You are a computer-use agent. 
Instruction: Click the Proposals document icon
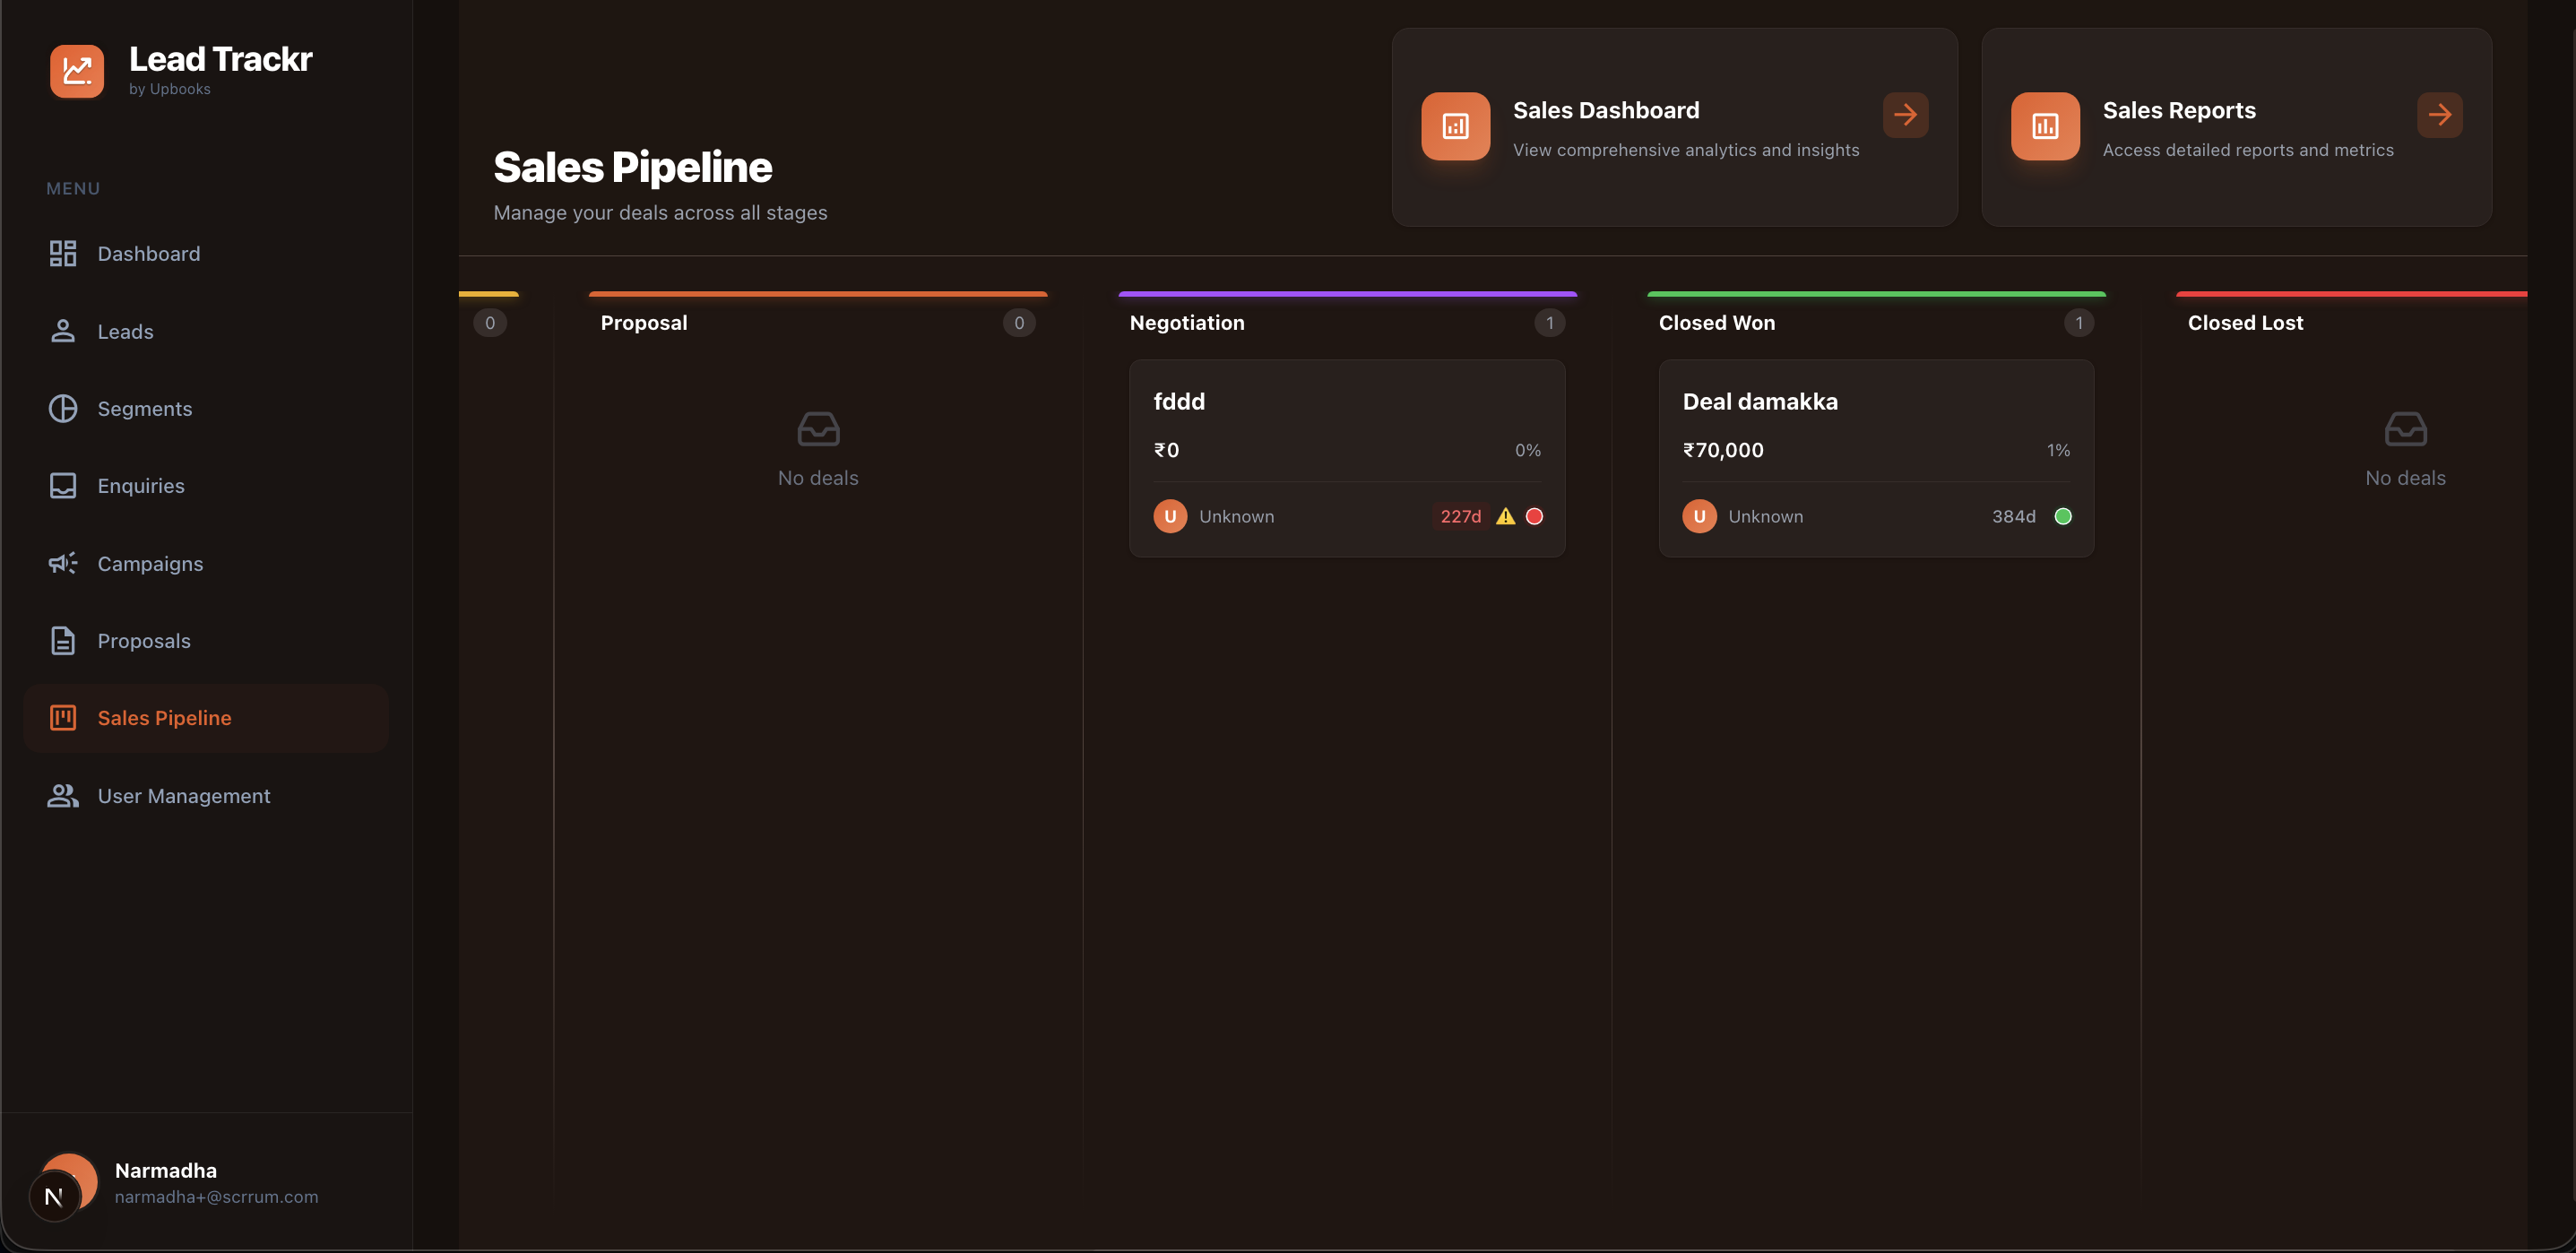[x=63, y=640]
